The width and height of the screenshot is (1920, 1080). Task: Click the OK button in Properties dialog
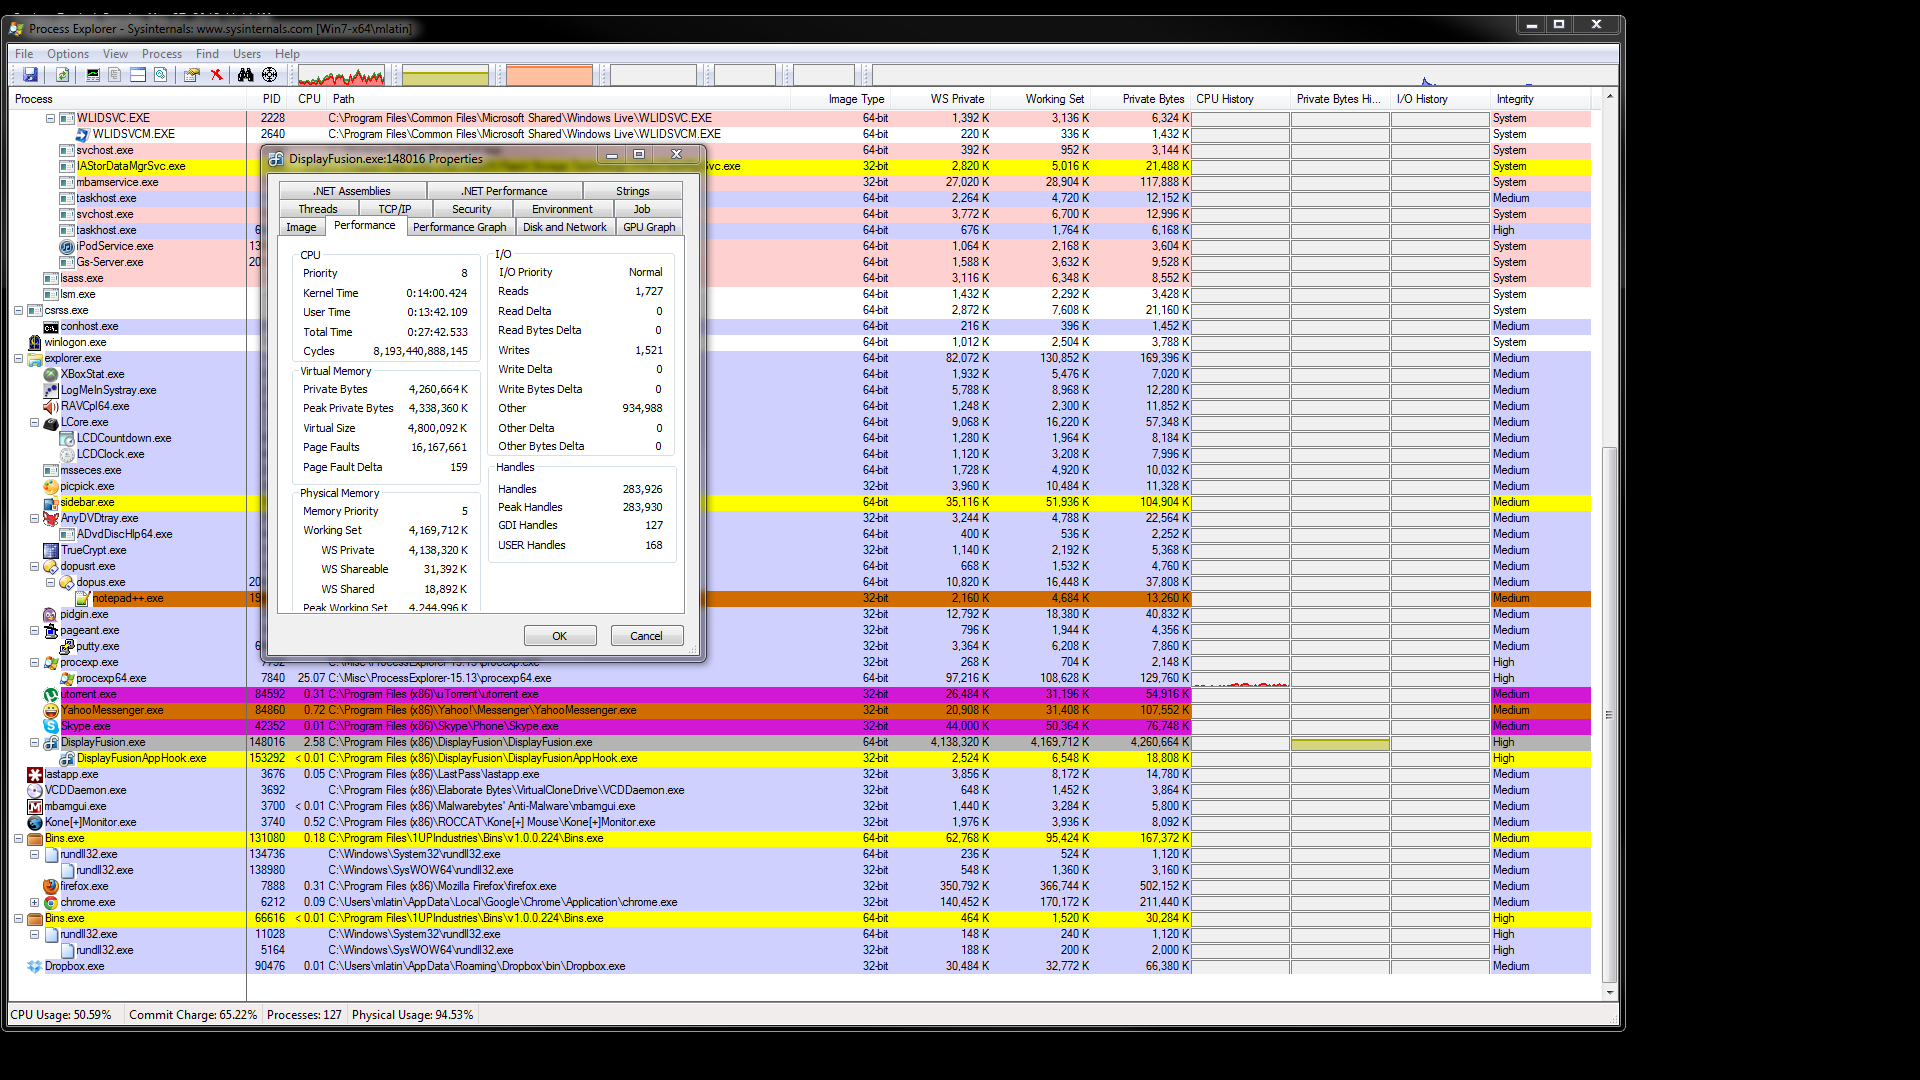click(559, 636)
